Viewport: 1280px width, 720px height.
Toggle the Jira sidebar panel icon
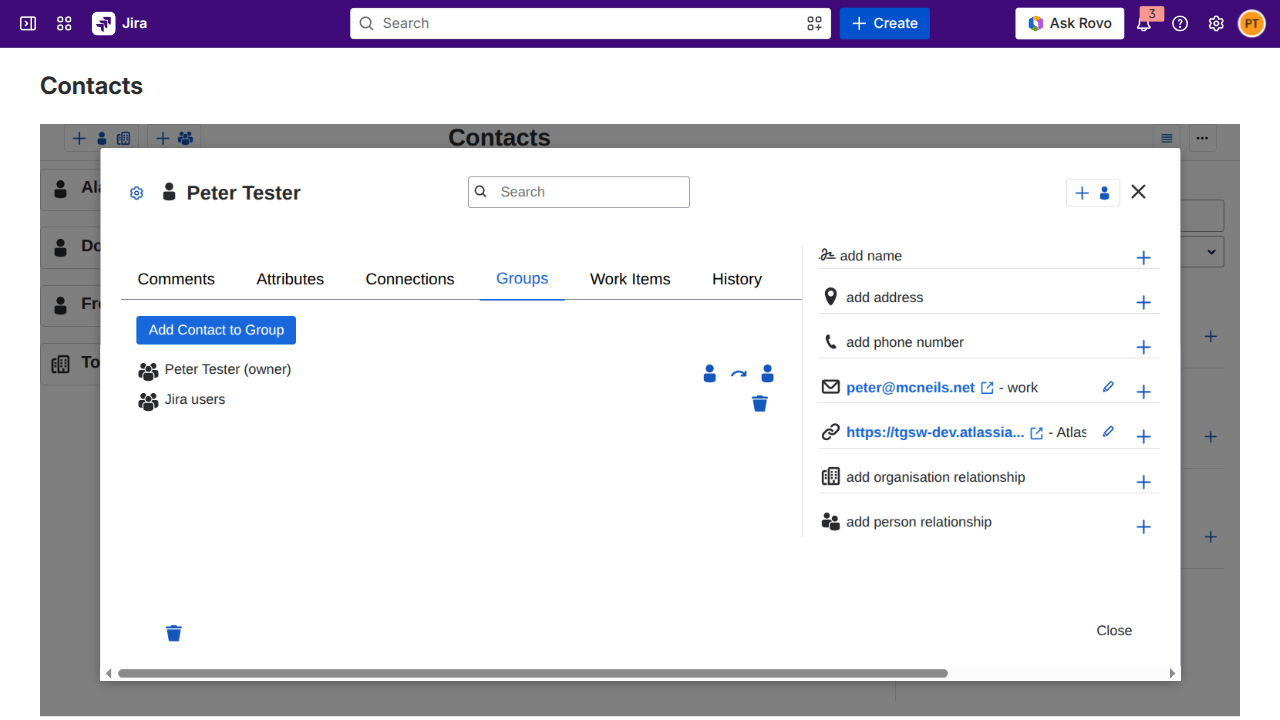(x=28, y=23)
